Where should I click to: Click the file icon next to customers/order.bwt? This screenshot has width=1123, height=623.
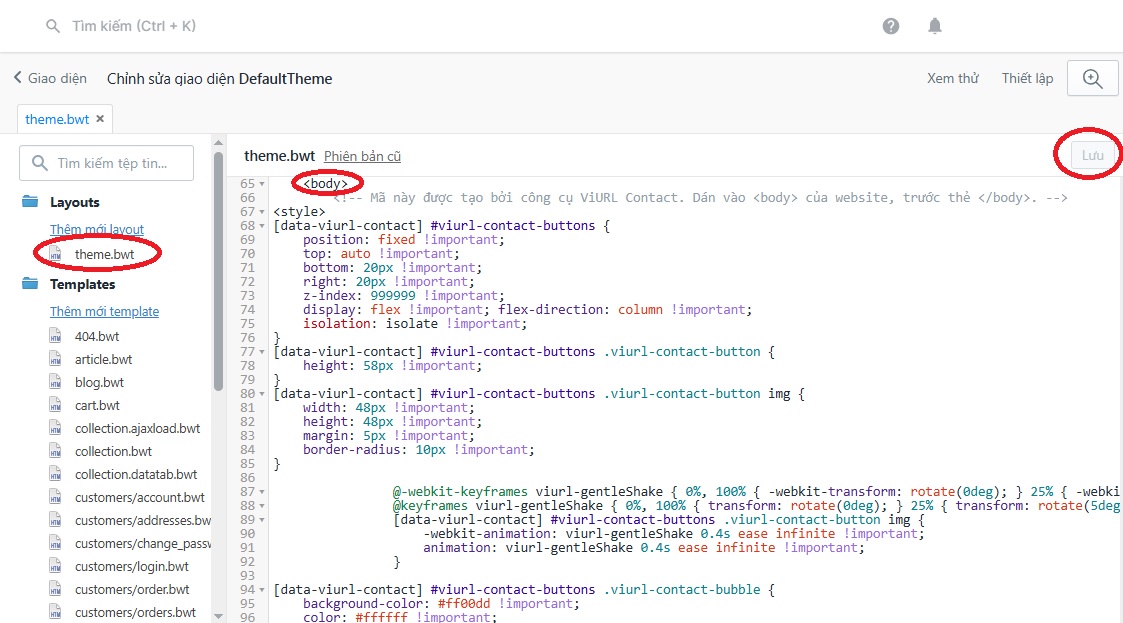[x=55, y=589]
